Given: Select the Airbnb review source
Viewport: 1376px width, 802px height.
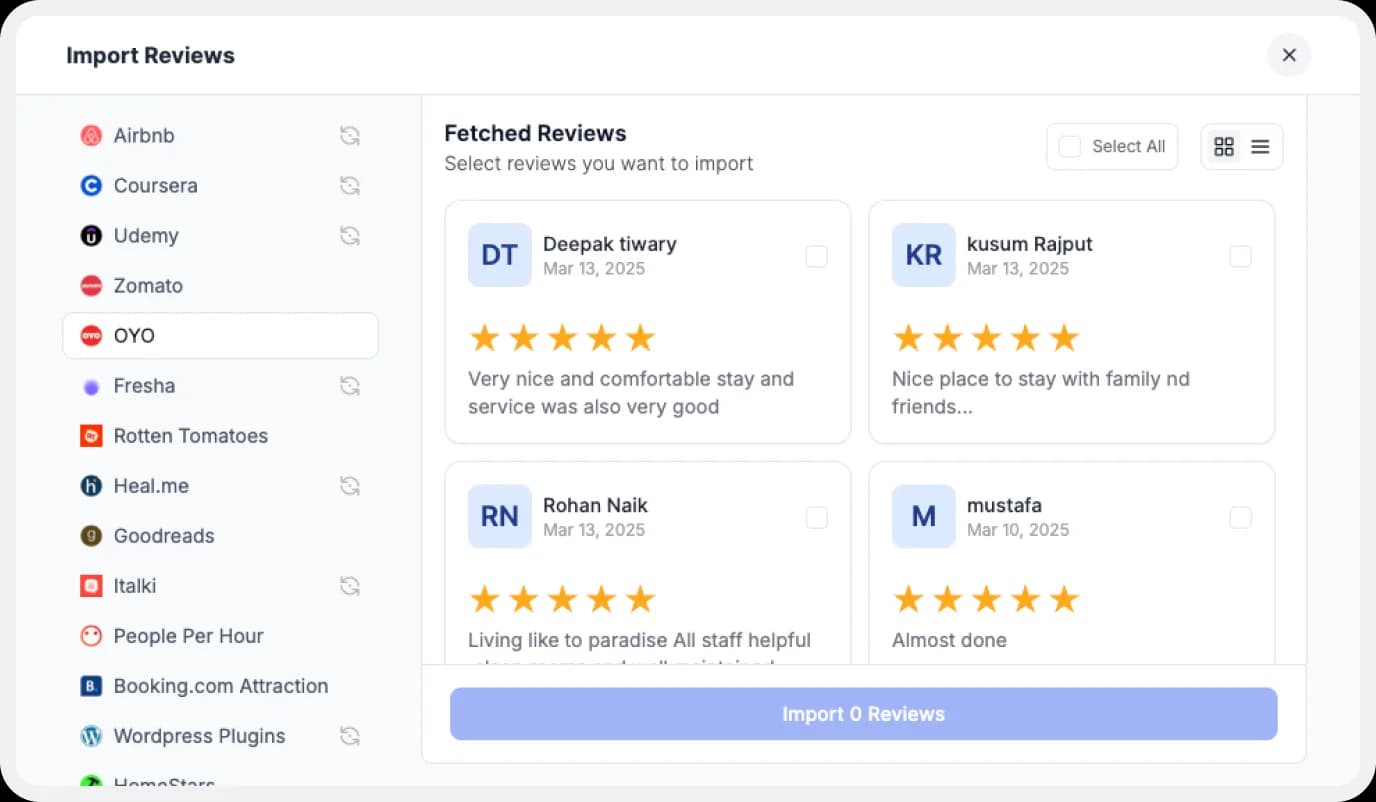Looking at the screenshot, I should click(x=144, y=135).
